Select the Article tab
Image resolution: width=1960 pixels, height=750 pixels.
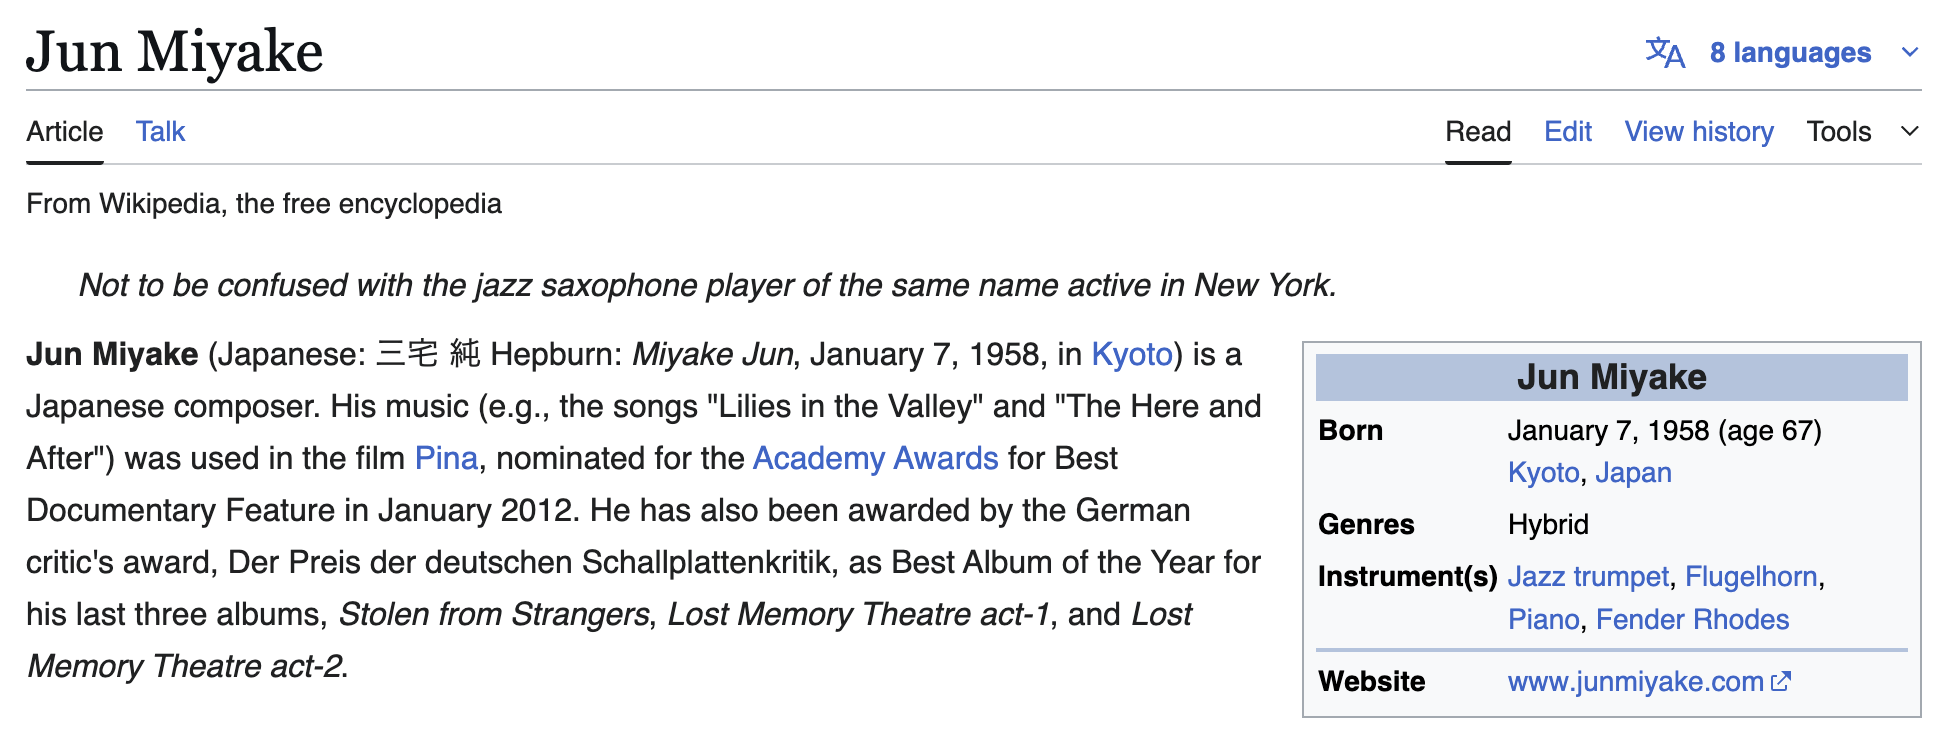pyautogui.click(x=64, y=131)
